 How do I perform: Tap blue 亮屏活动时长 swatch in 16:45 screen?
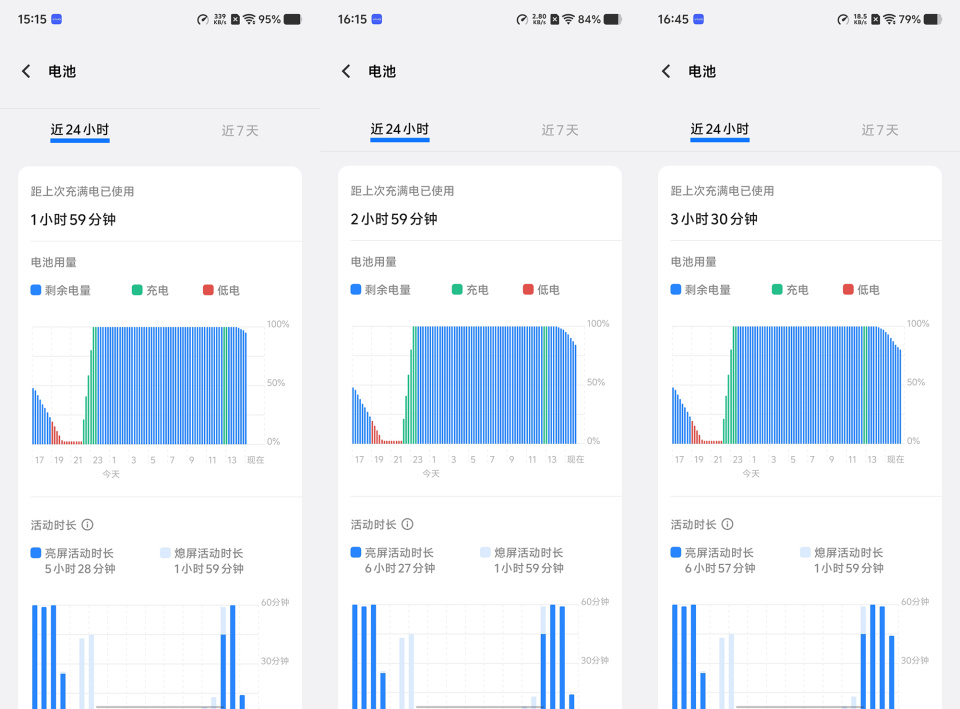click(x=676, y=552)
